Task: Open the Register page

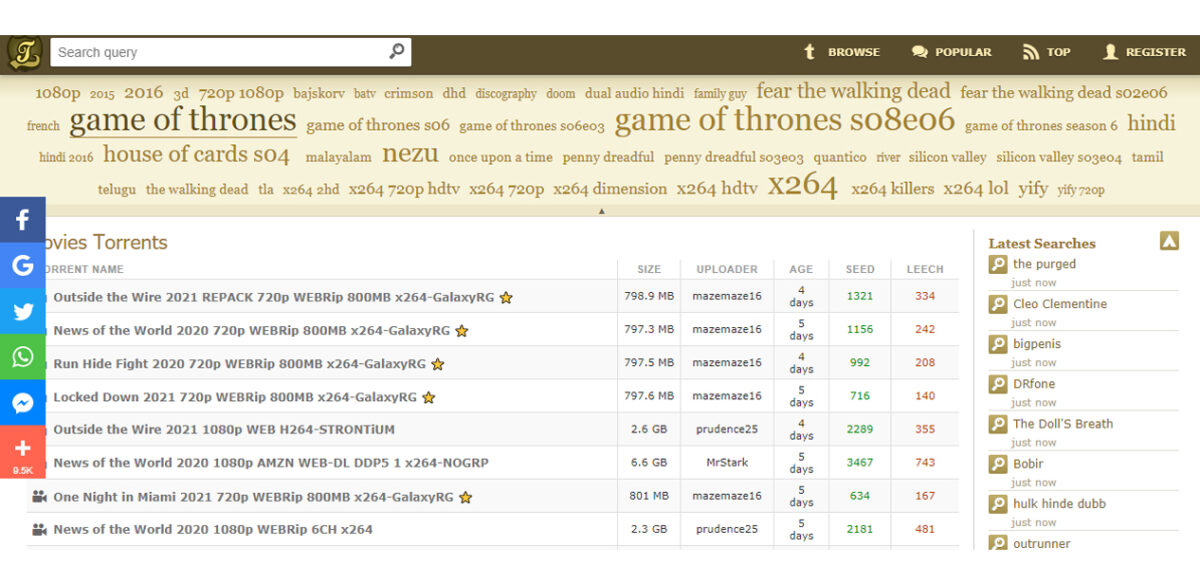Action: click(x=1144, y=52)
